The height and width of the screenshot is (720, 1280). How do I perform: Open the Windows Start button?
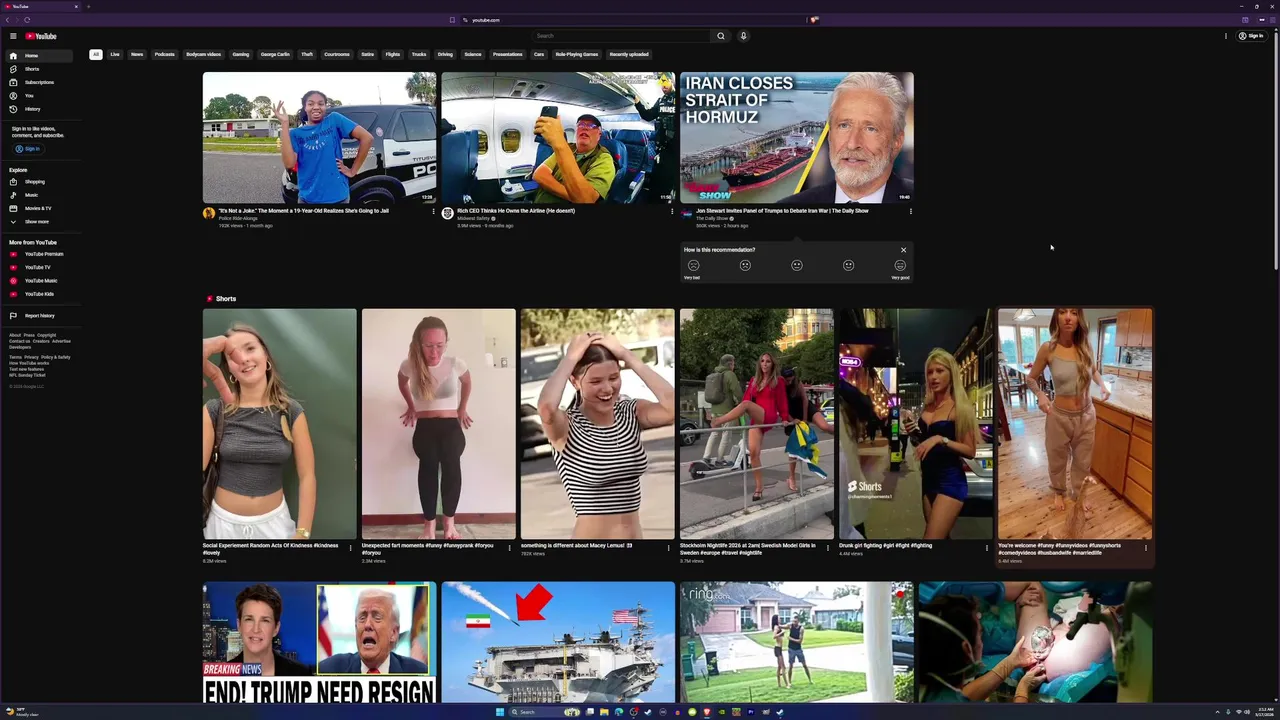(500, 712)
